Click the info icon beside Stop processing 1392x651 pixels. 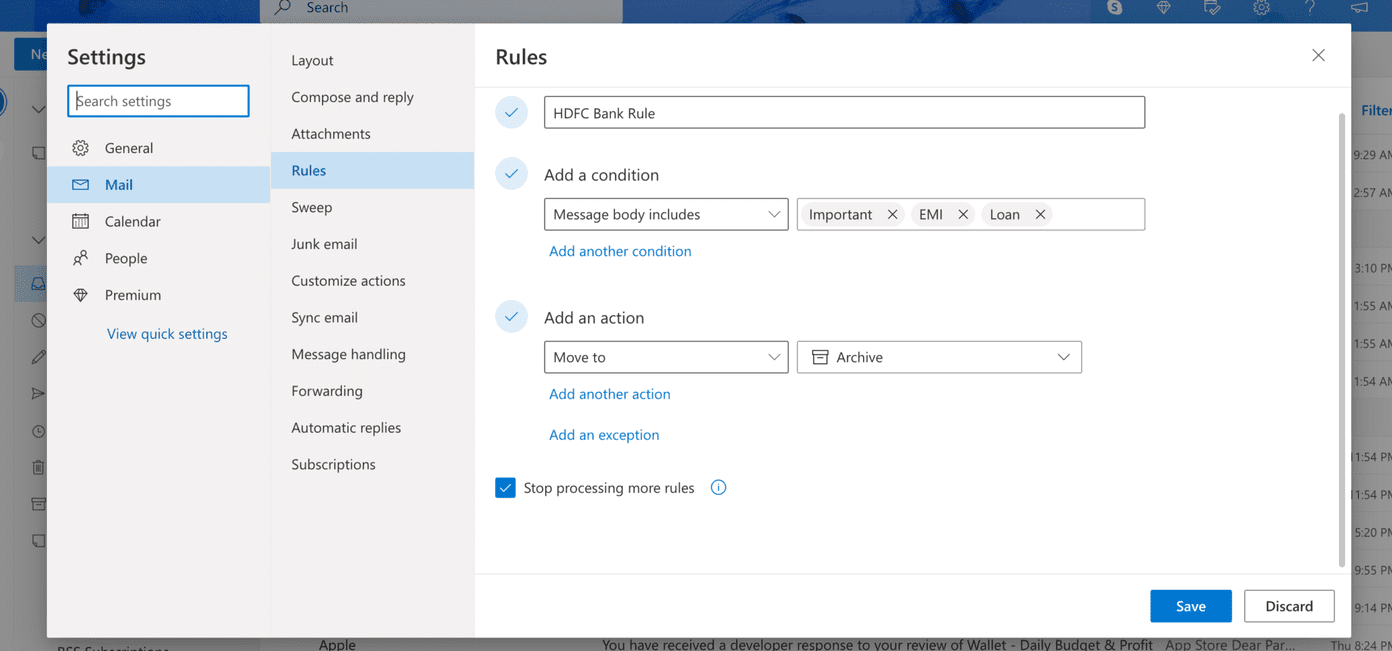718,488
